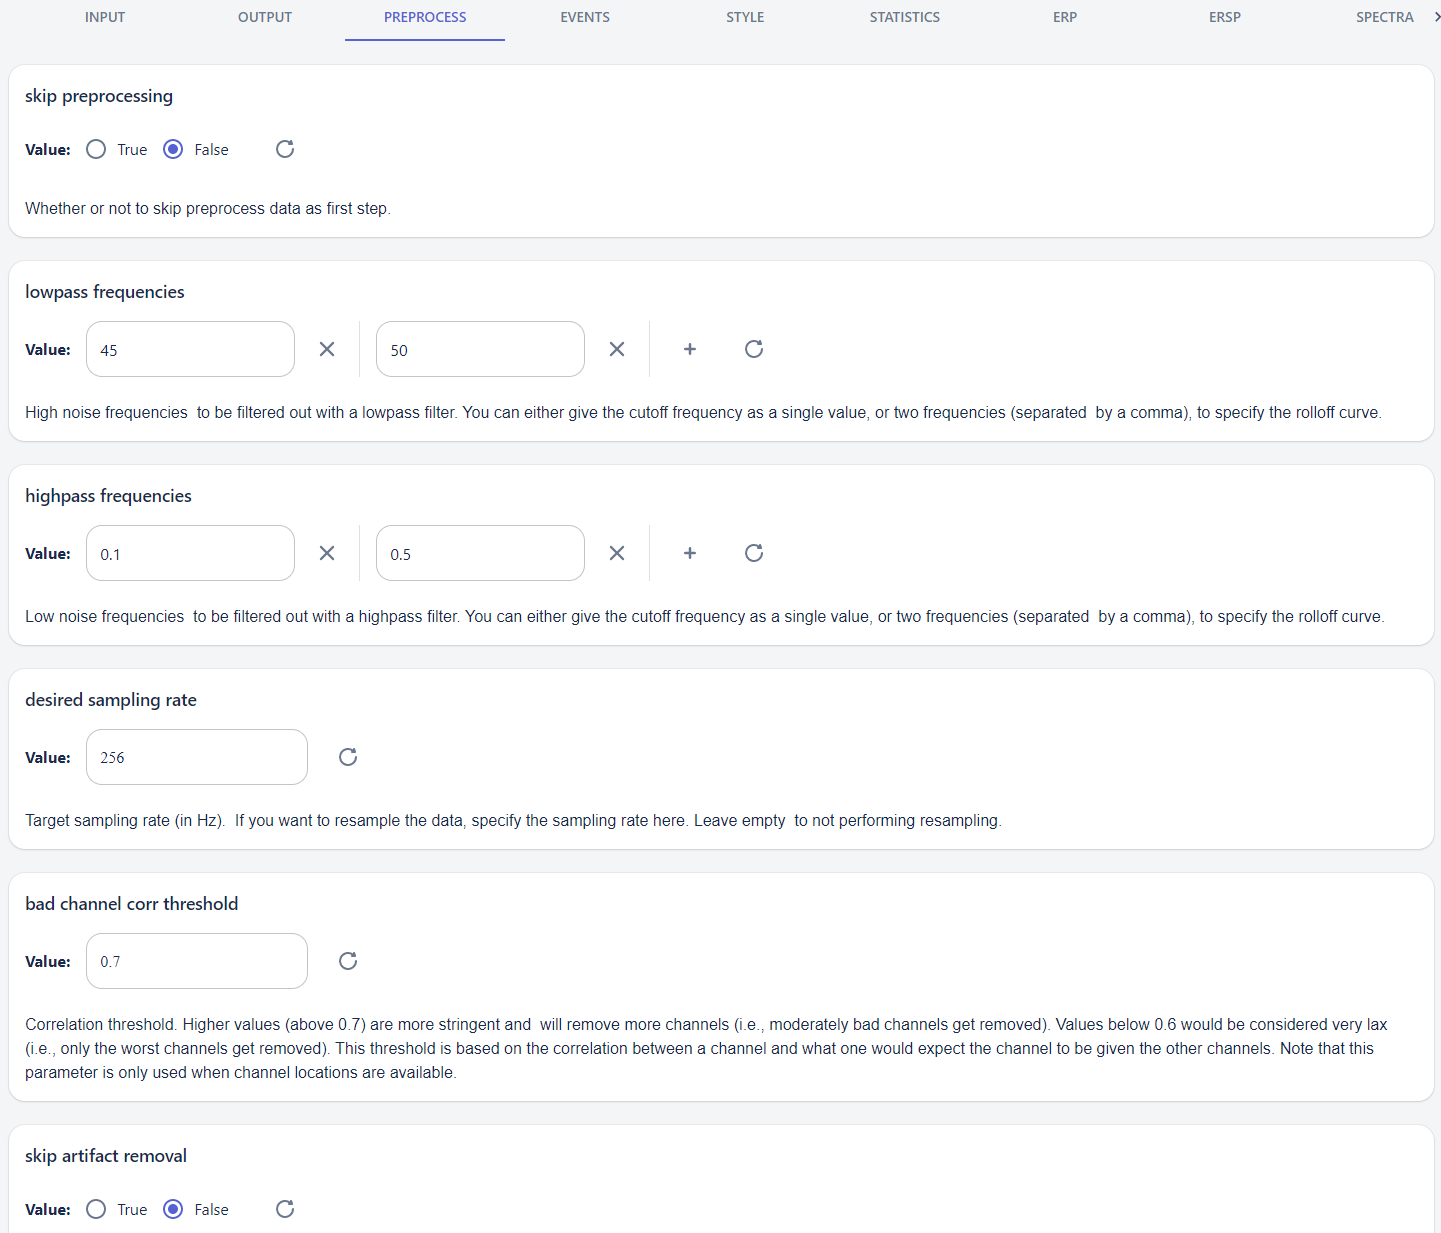Reset the highpass frequencies values
The height and width of the screenshot is (1233, 1441).
754,553
